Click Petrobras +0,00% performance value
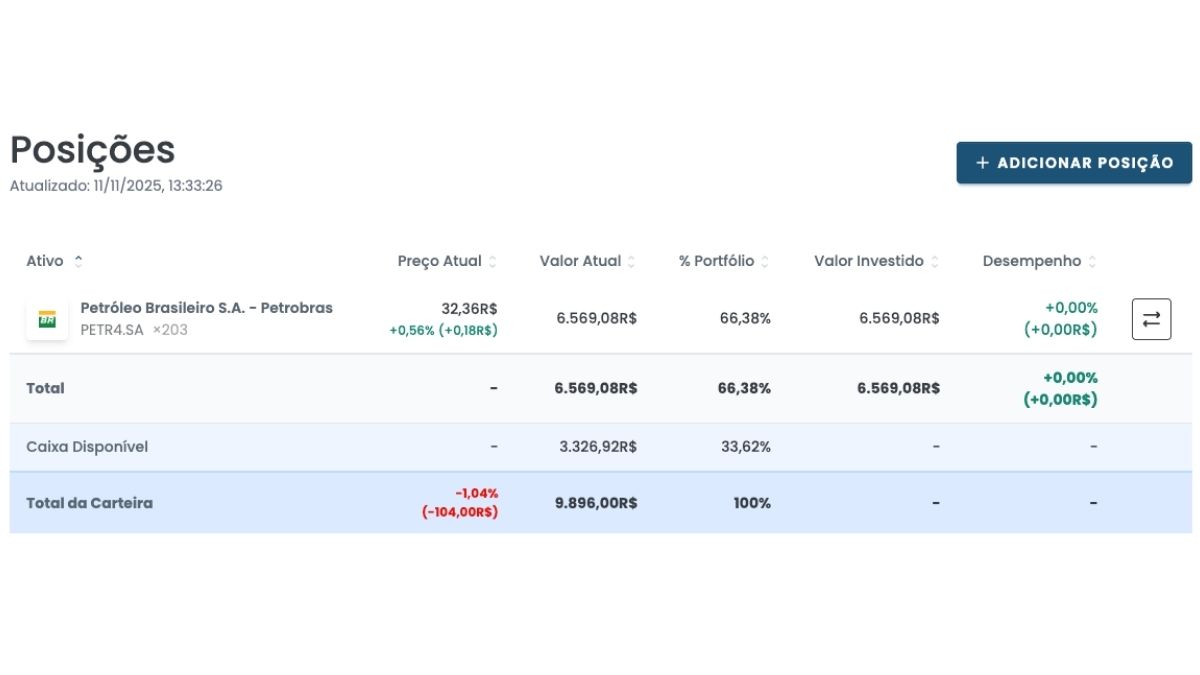The height and width of the screenshot is (675, 1200). [1070, 308]
